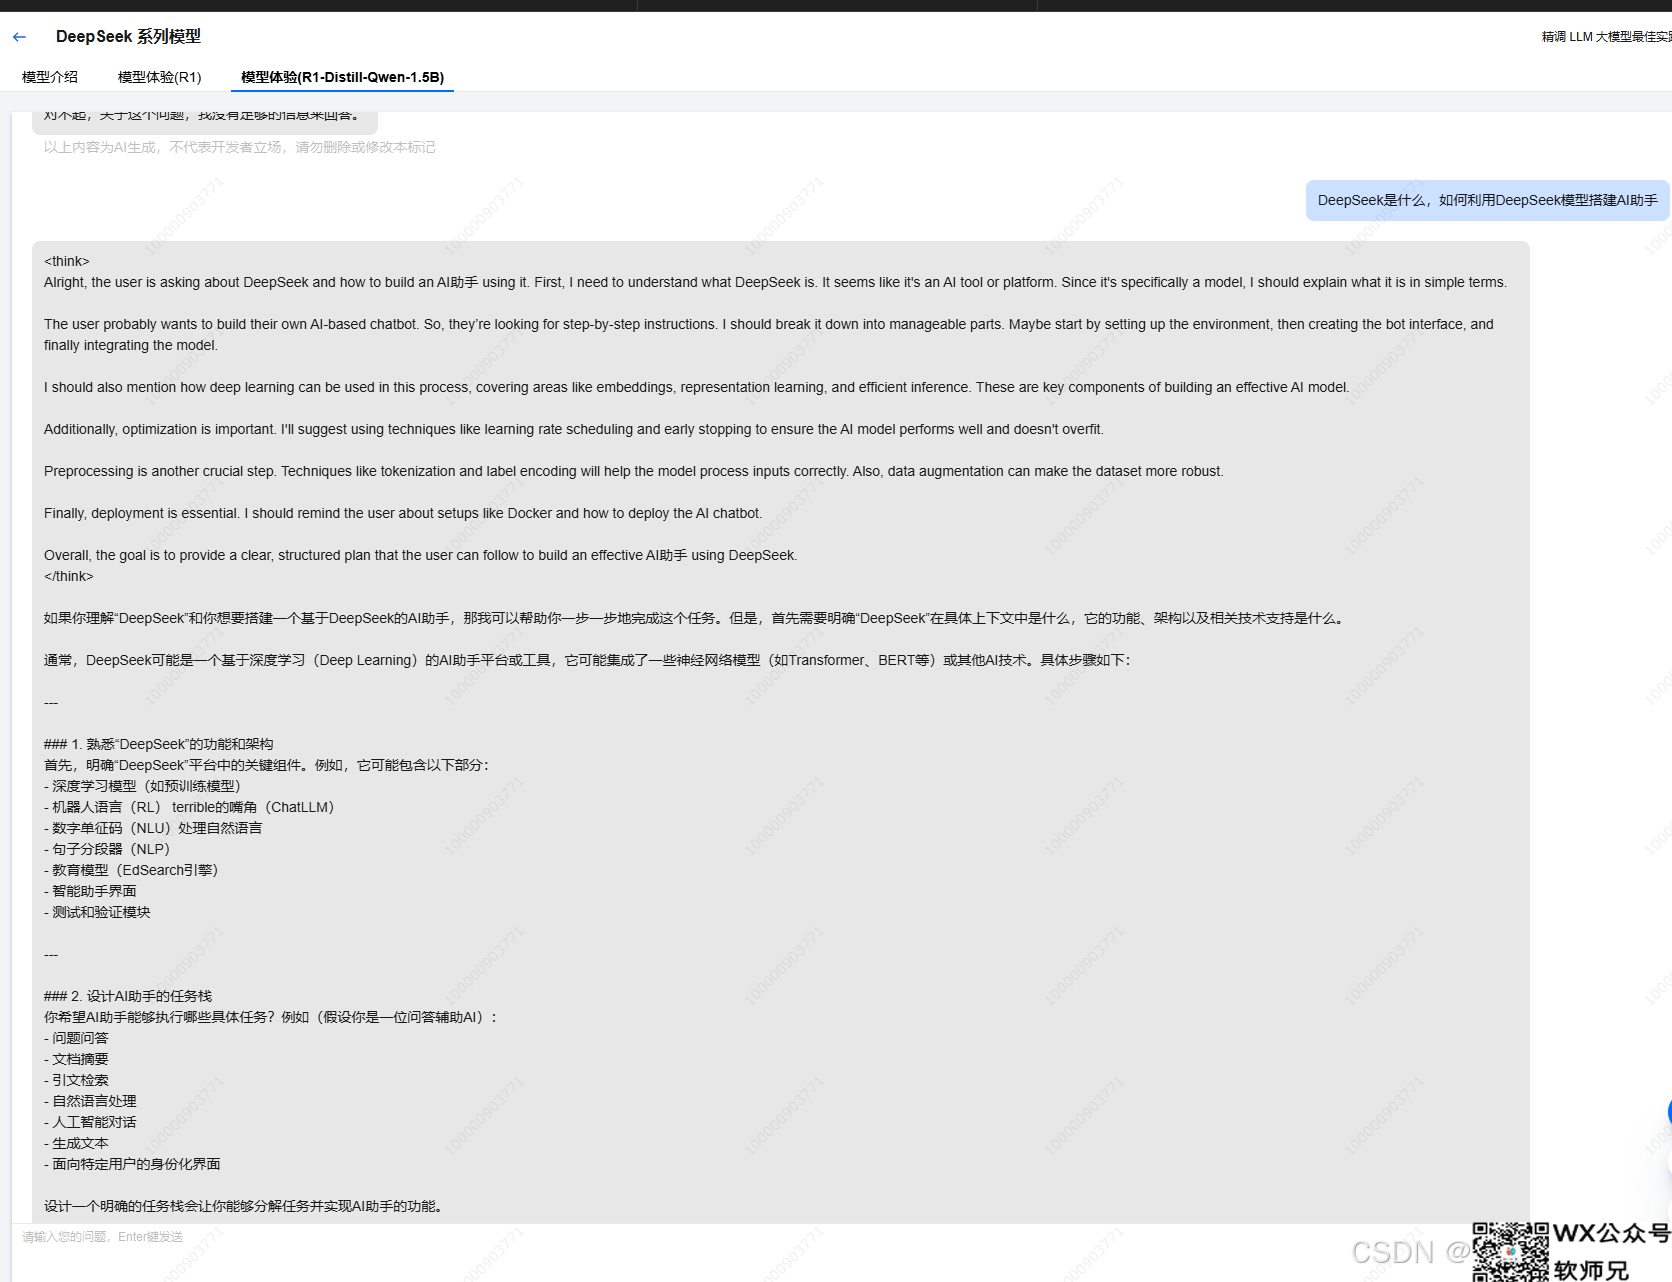Switch to the 模型体验(R1) tab
1672x1282 pixels.
click(x=160, y=77)
